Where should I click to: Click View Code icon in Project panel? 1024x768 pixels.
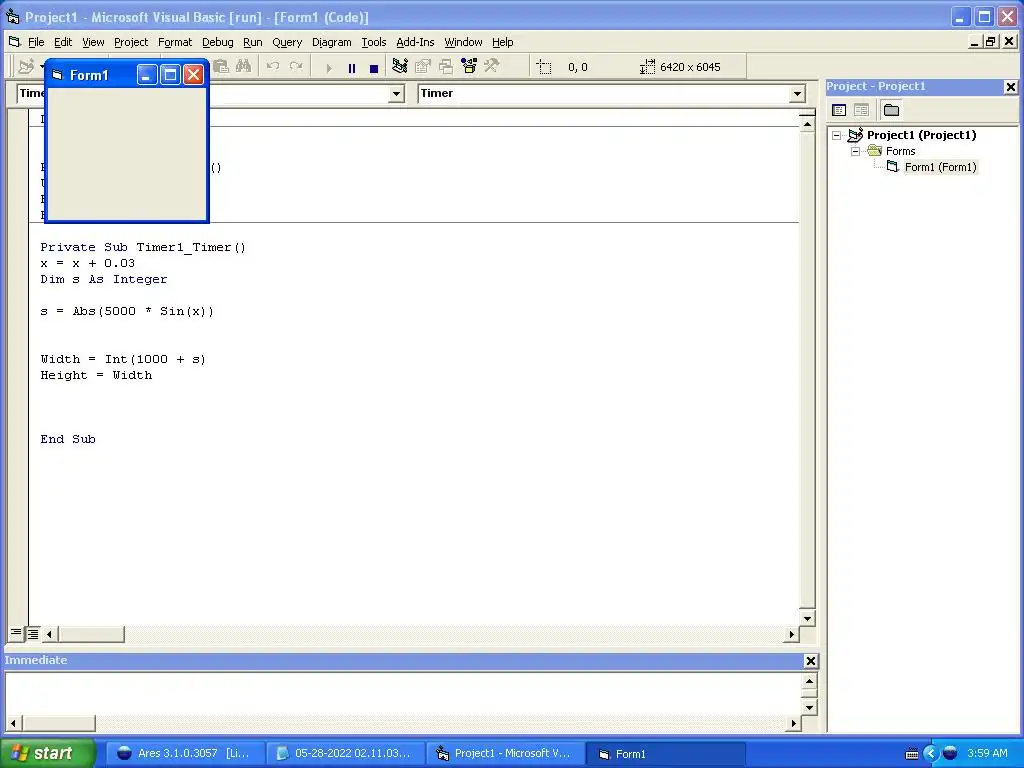839,110
